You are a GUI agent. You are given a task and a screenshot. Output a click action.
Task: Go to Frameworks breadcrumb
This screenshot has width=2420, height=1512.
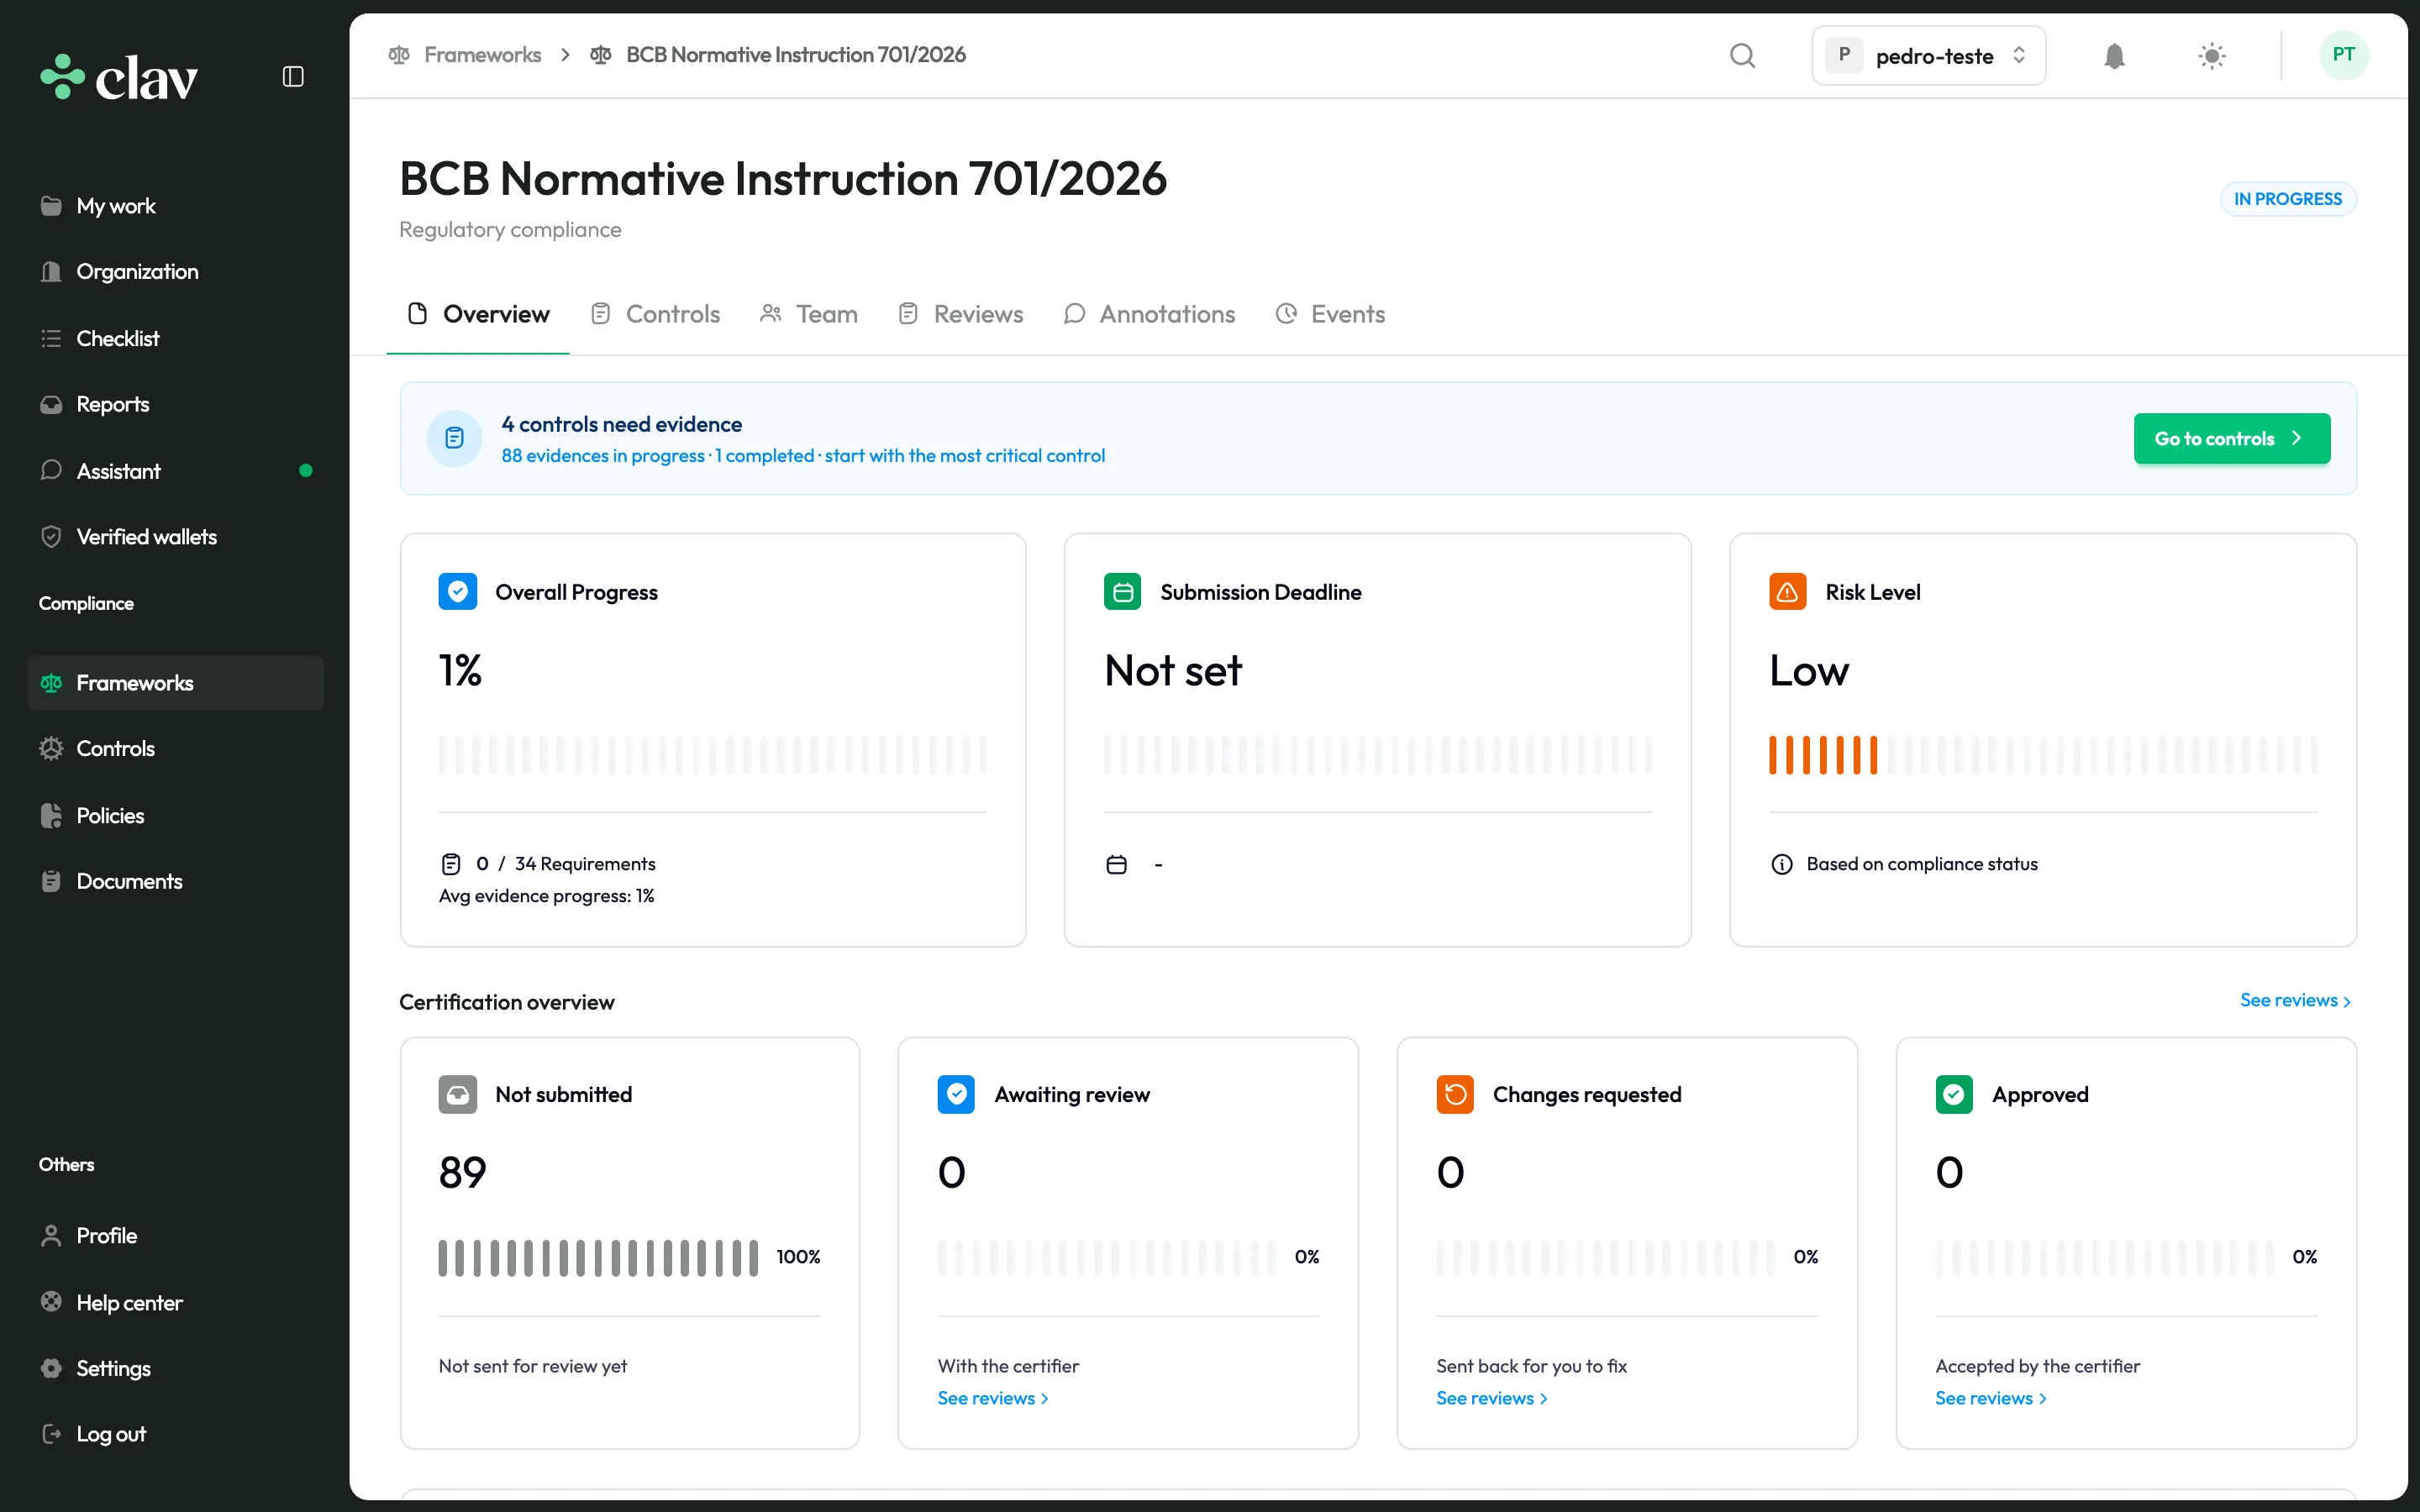[x=465, y=55]
